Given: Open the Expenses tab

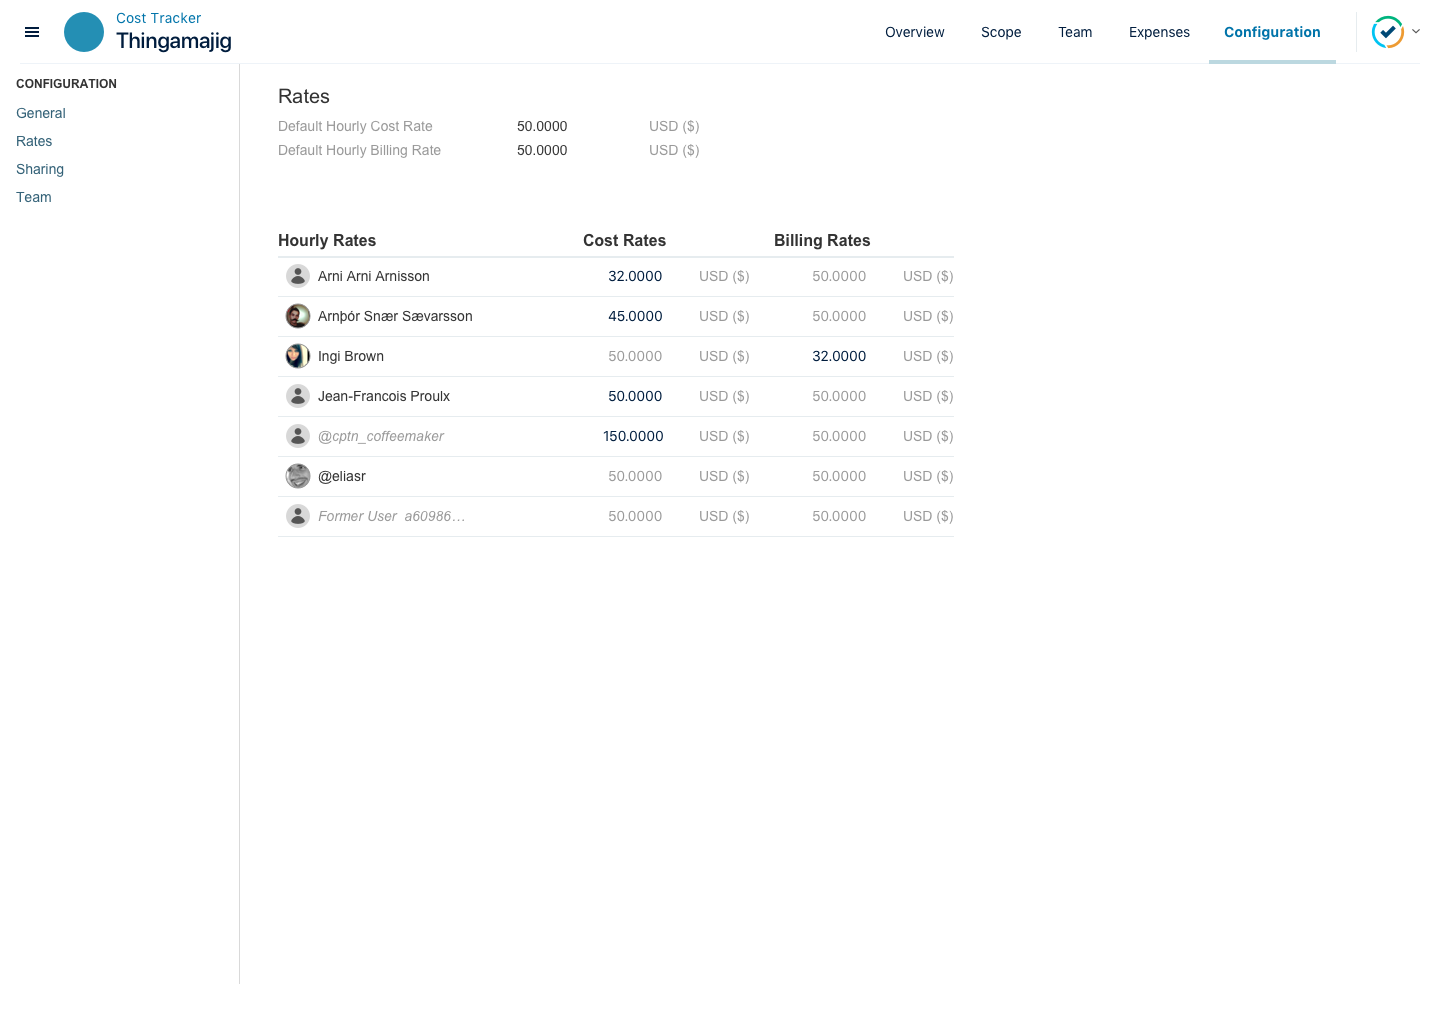Looking at the screenshot, I should [1159, 32].
